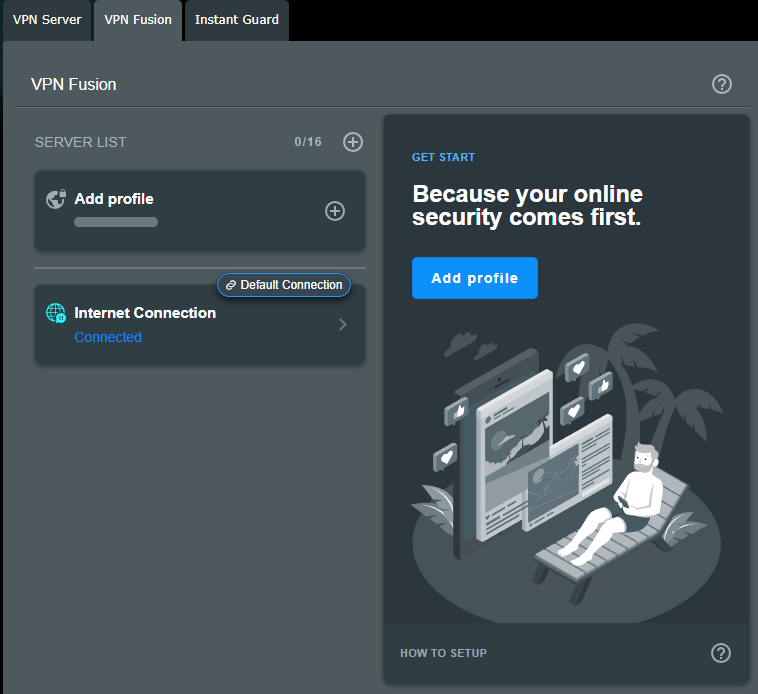Click the plus icon next to server count 0/16
This screenshot has width=758, height=694.
coord(353,142)
